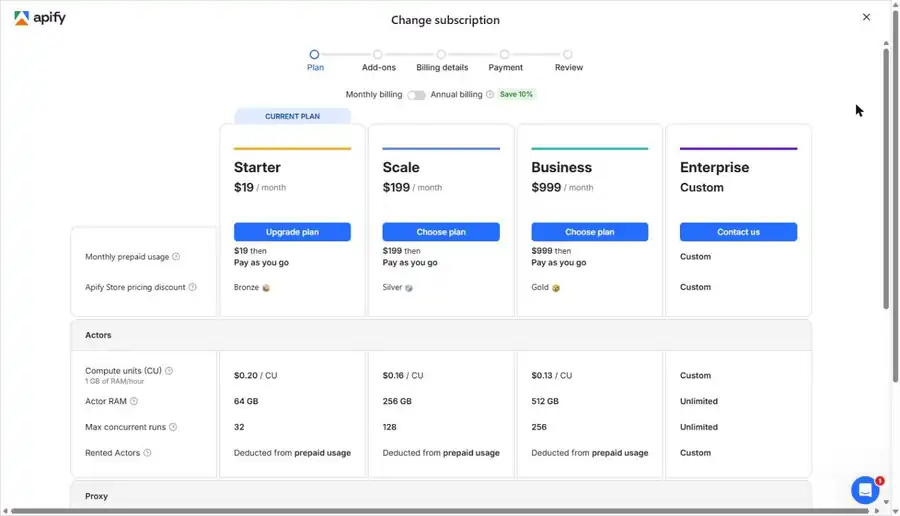Click the Silver medal icon
The image size is (900, 516).
(409, 288)
